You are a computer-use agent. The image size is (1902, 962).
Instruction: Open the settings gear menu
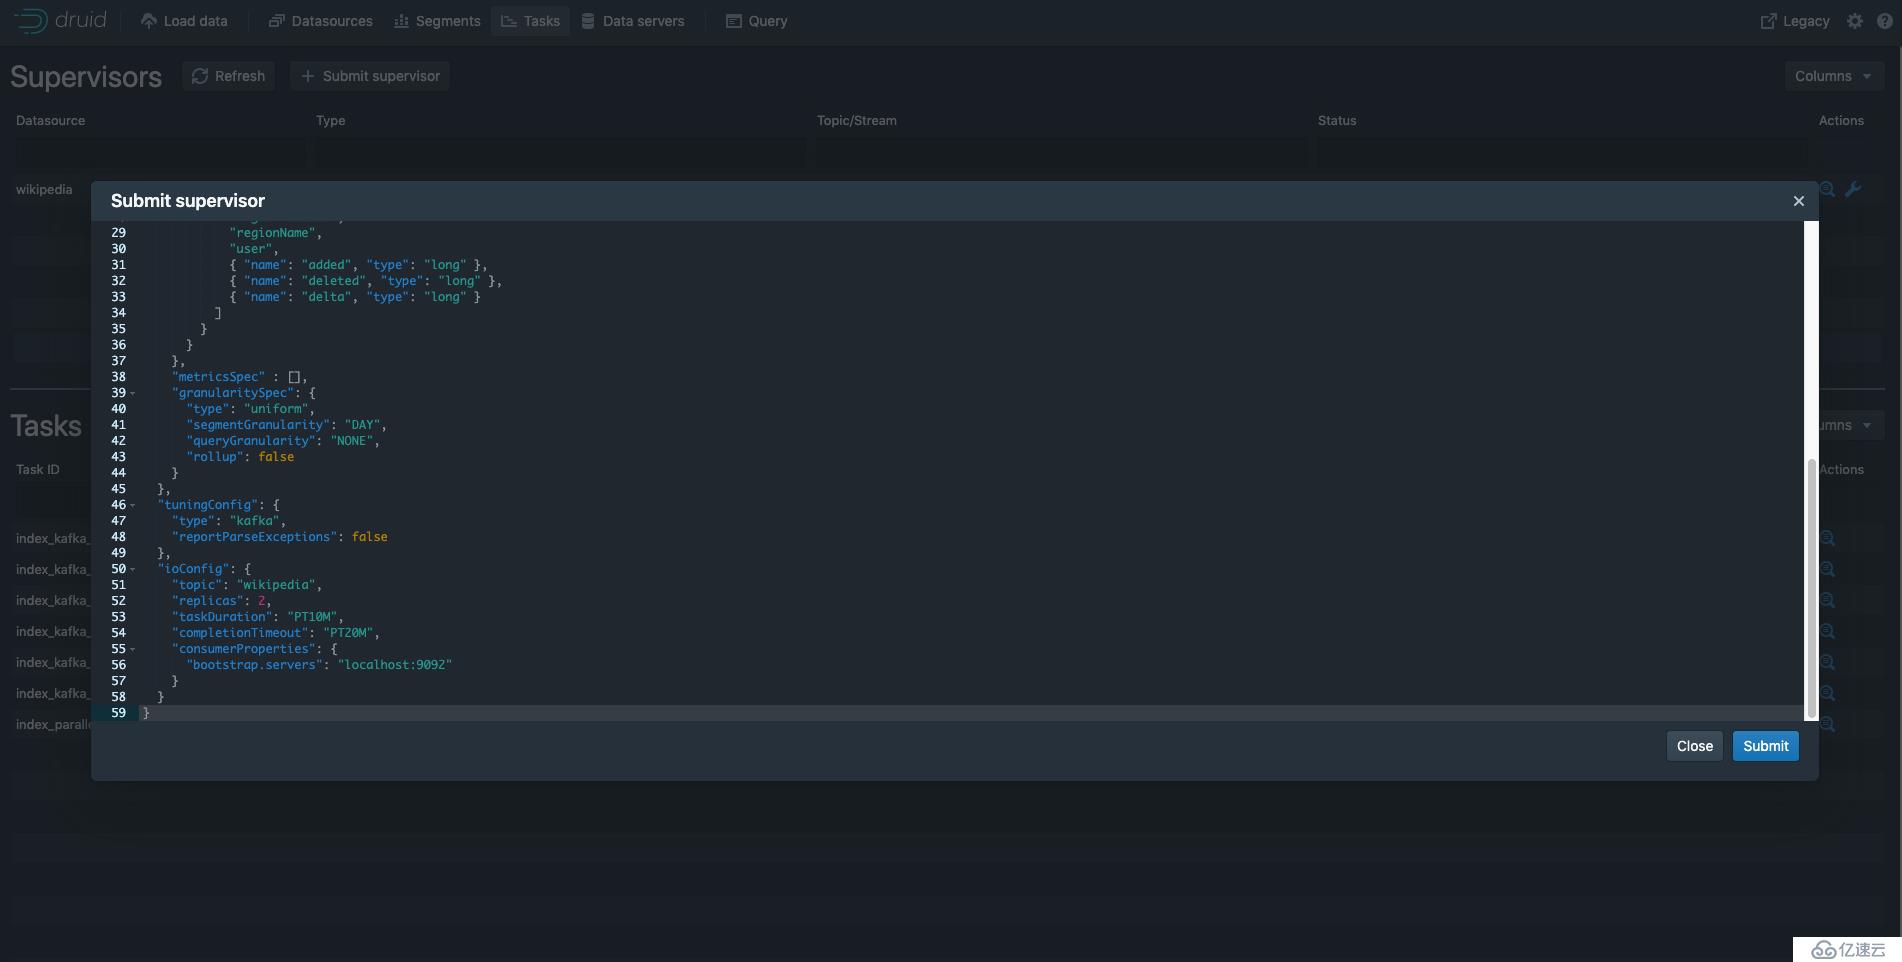click(1855, 21)
